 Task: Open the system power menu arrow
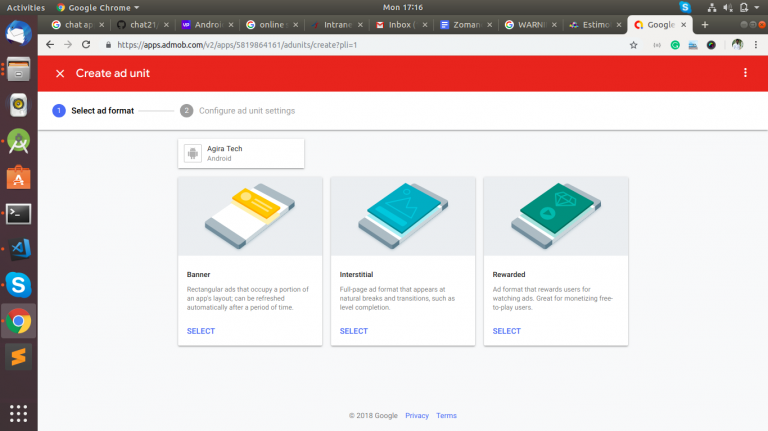tap(757, 7)
